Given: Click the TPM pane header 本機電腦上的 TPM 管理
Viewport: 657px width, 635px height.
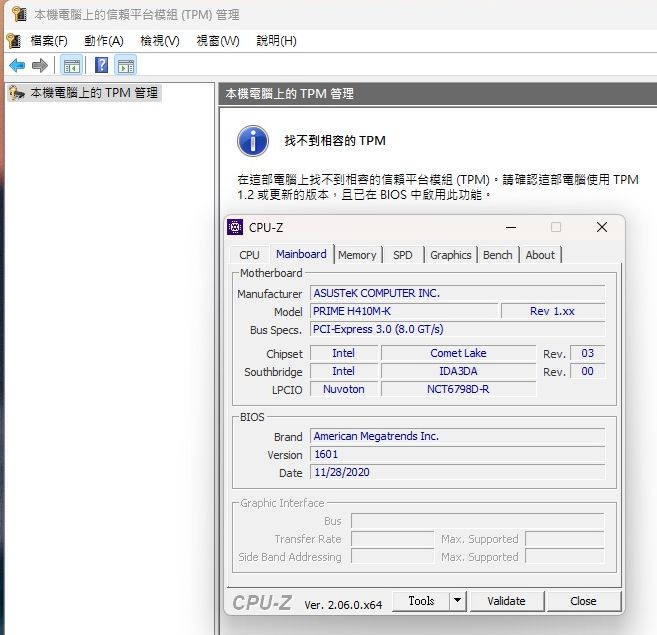Looking at the screenshot, I should (290, 93).
